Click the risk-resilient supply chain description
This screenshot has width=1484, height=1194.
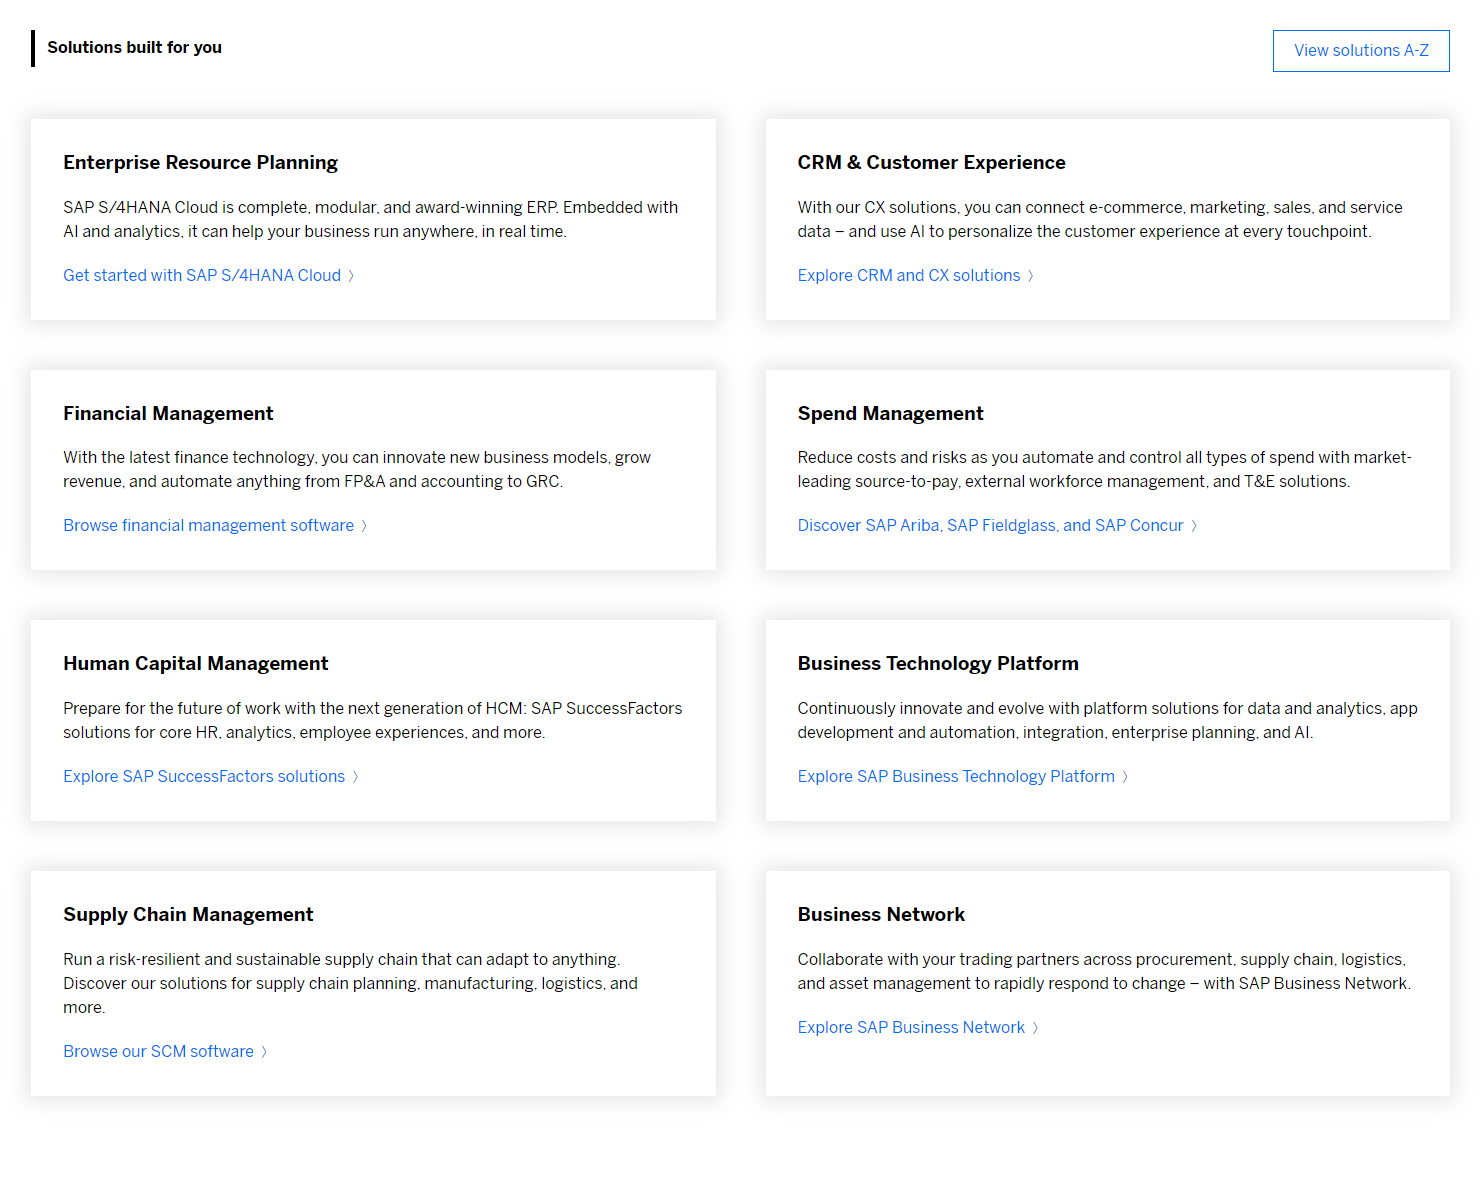[351, 983]
